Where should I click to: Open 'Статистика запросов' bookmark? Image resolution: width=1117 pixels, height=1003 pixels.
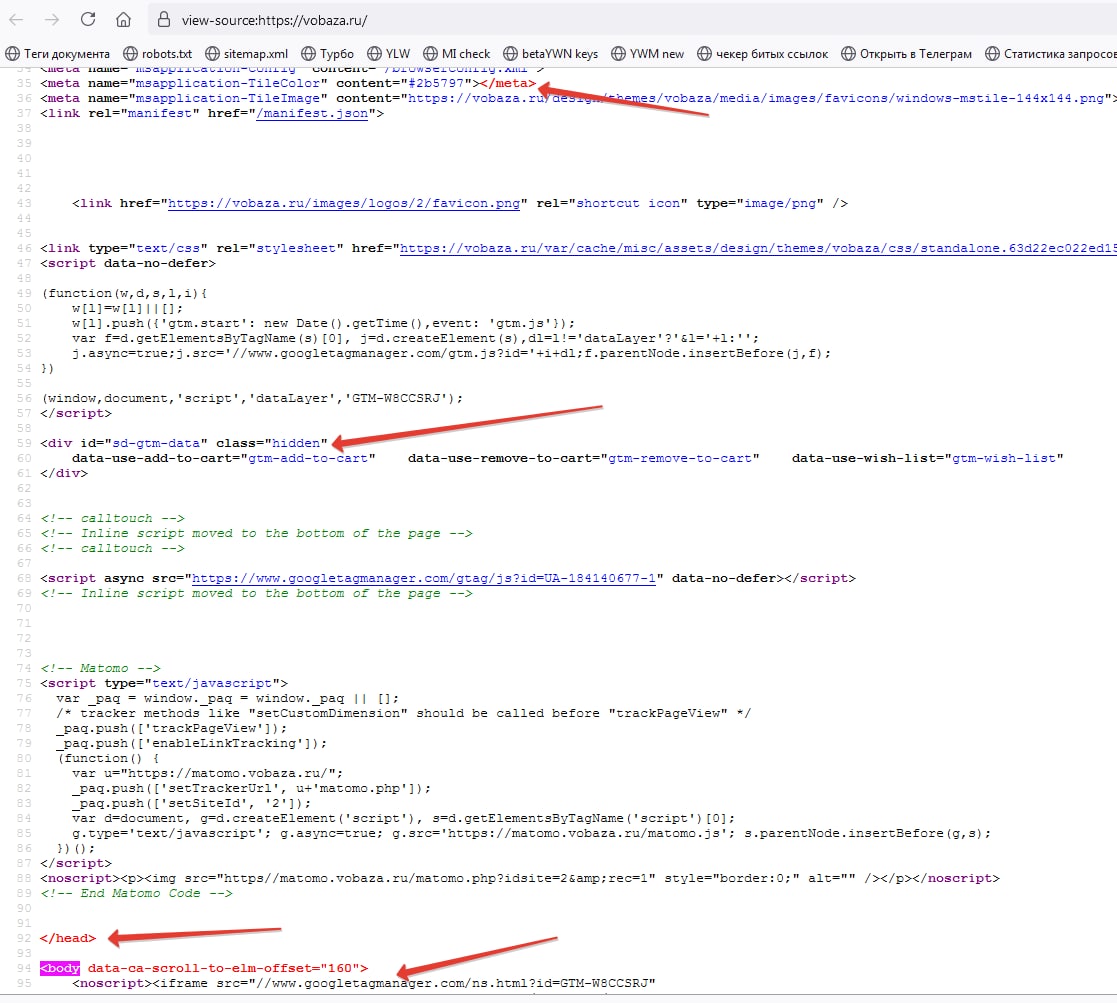[1051, 54]
